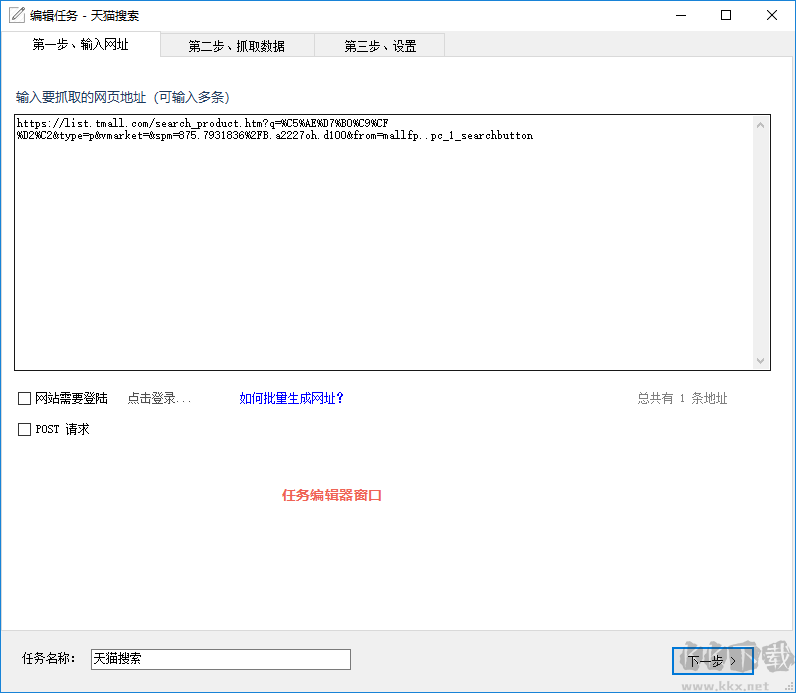Switch to the 第一步、输入网址 tab

pyautogui.click(x=80, y=45)
